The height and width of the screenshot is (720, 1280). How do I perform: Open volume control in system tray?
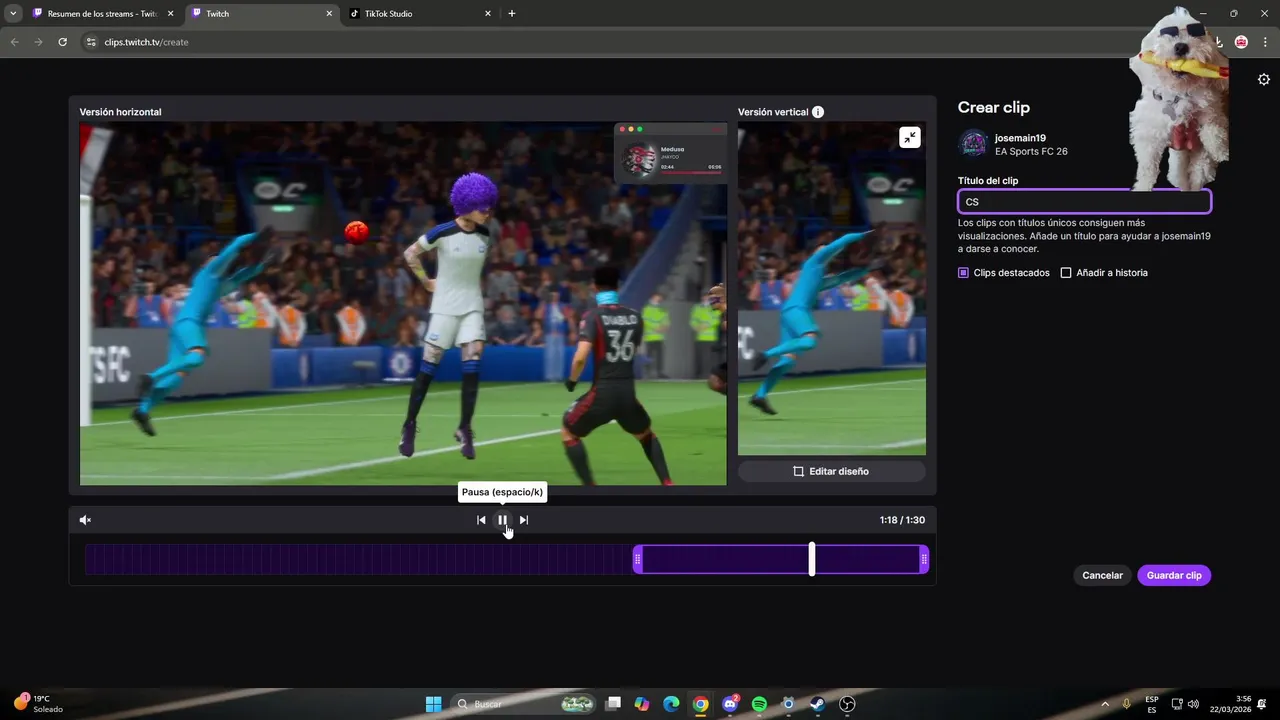point(1193,704)
